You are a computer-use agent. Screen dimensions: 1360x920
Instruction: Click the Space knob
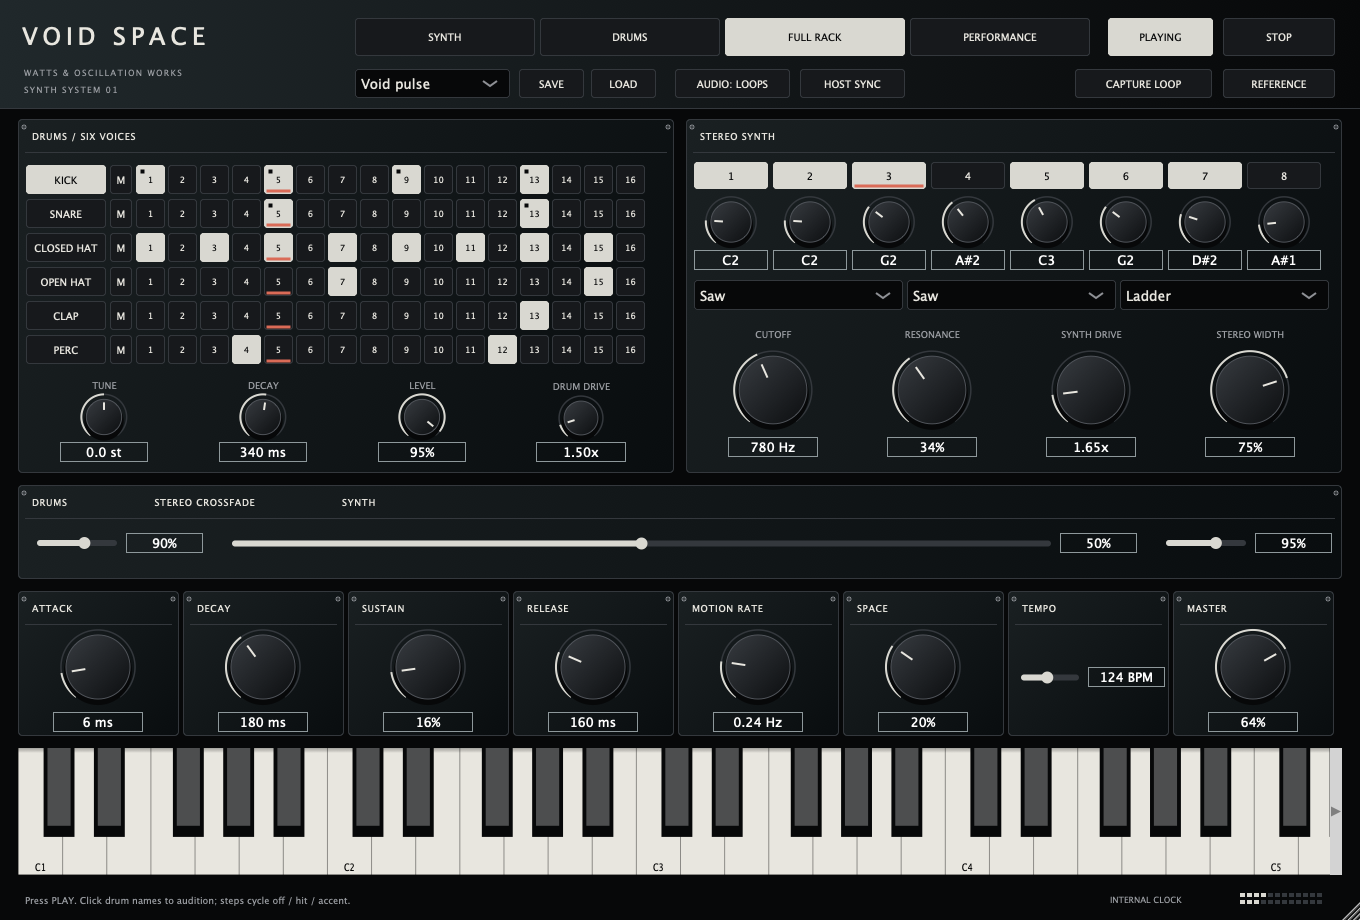pyautogui.click(x=923, y=667)
